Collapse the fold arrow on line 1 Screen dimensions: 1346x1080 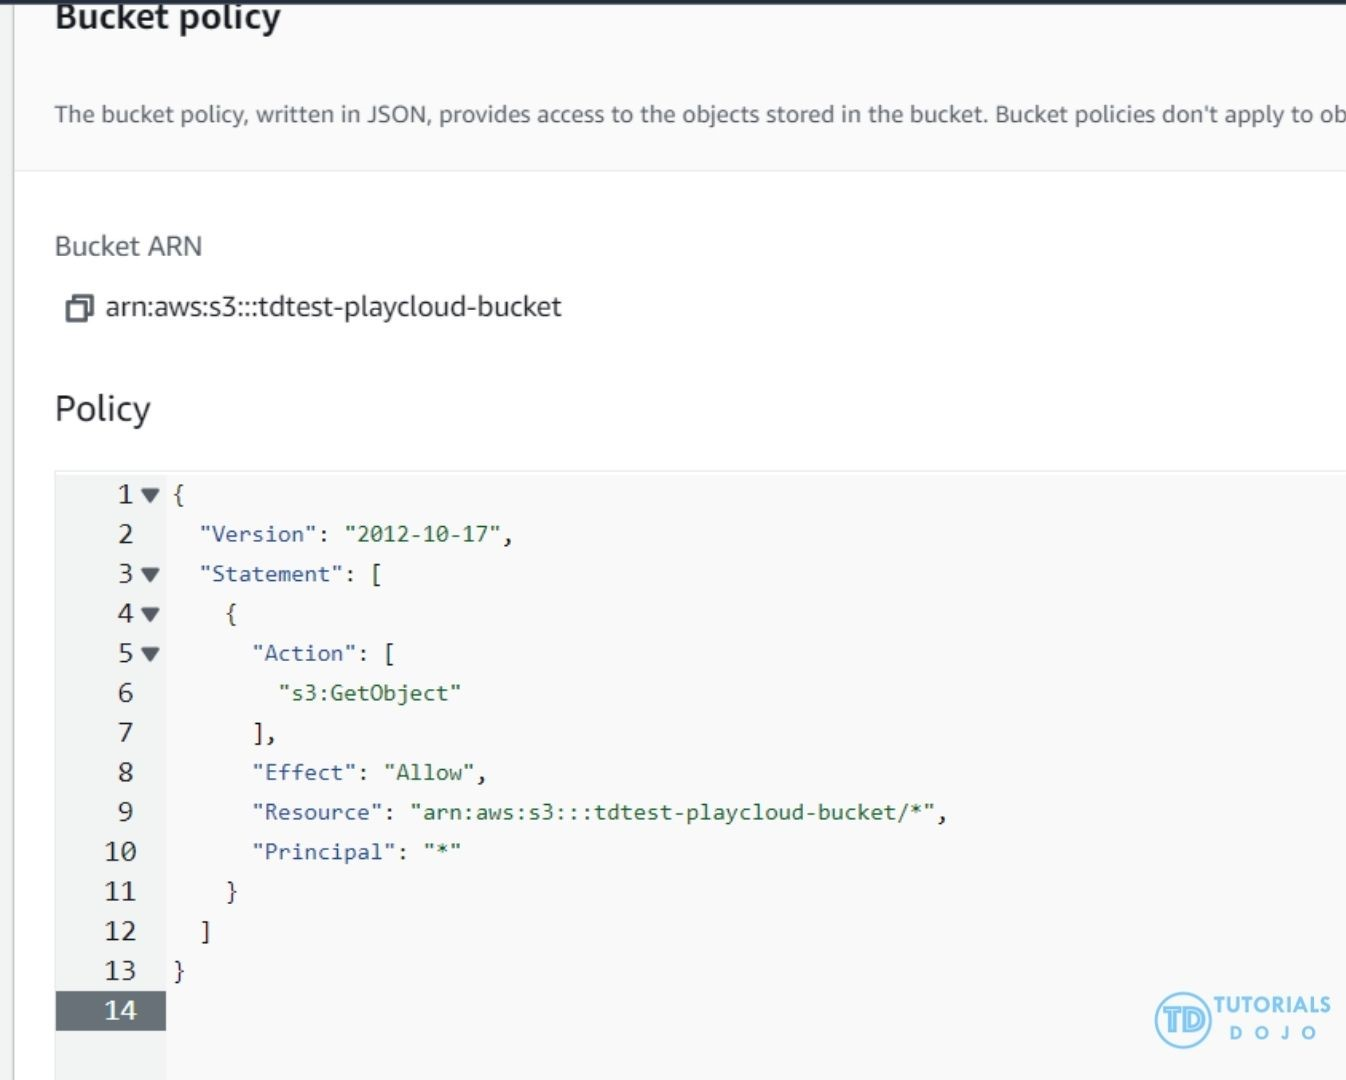tap(150, 494)
